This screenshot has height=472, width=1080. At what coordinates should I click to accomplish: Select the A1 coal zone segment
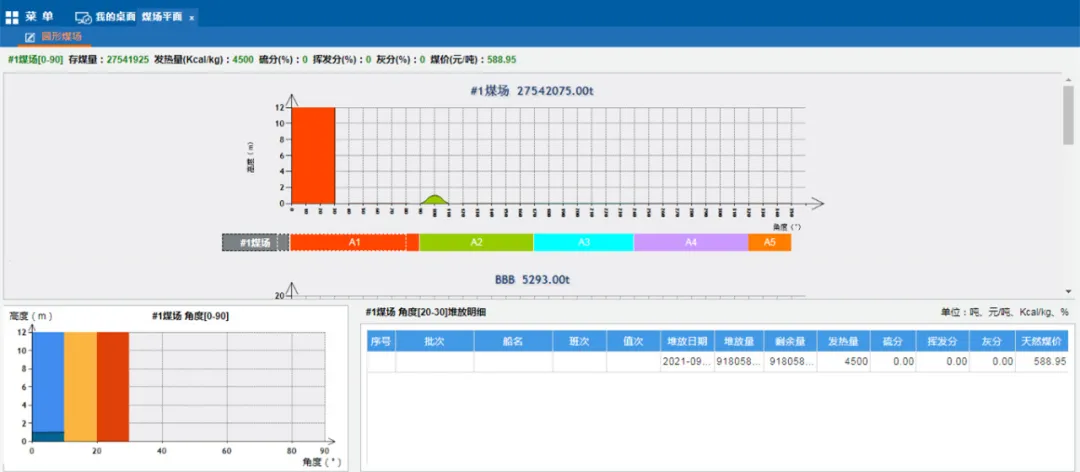click(x=354, y=242)
